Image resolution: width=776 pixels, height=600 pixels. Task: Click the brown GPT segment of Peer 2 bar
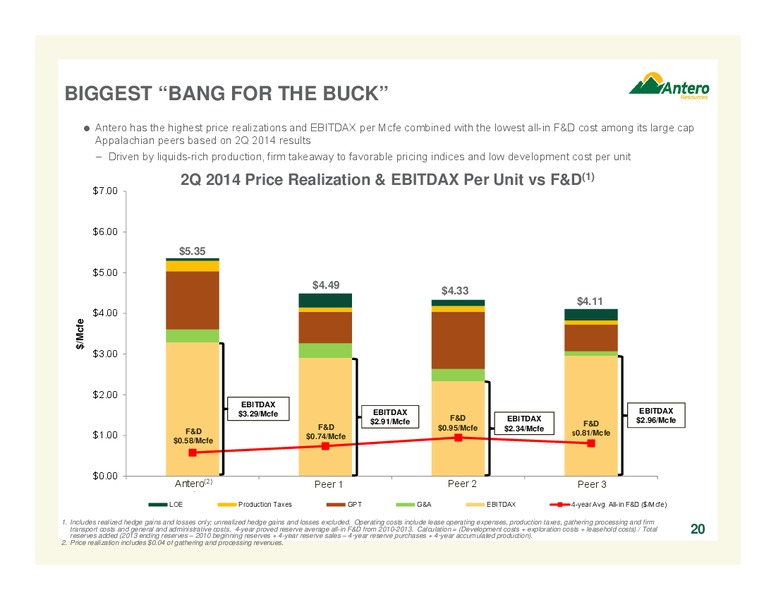pyautogui.click(x=458, y=341)
